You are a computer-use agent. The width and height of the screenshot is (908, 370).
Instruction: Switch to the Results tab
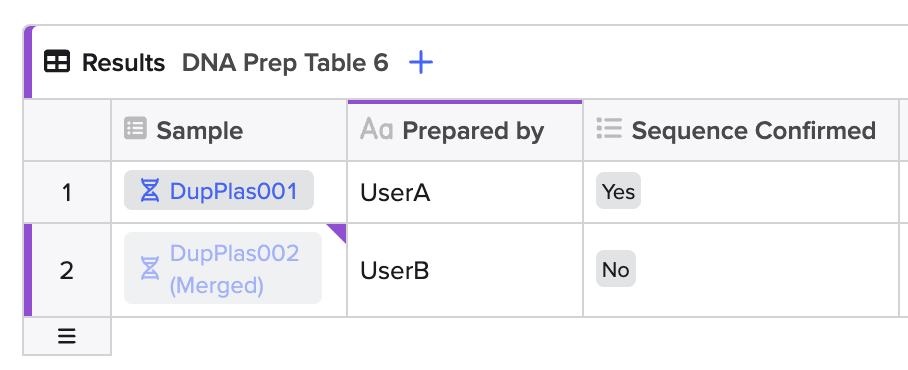click(123, 63)
